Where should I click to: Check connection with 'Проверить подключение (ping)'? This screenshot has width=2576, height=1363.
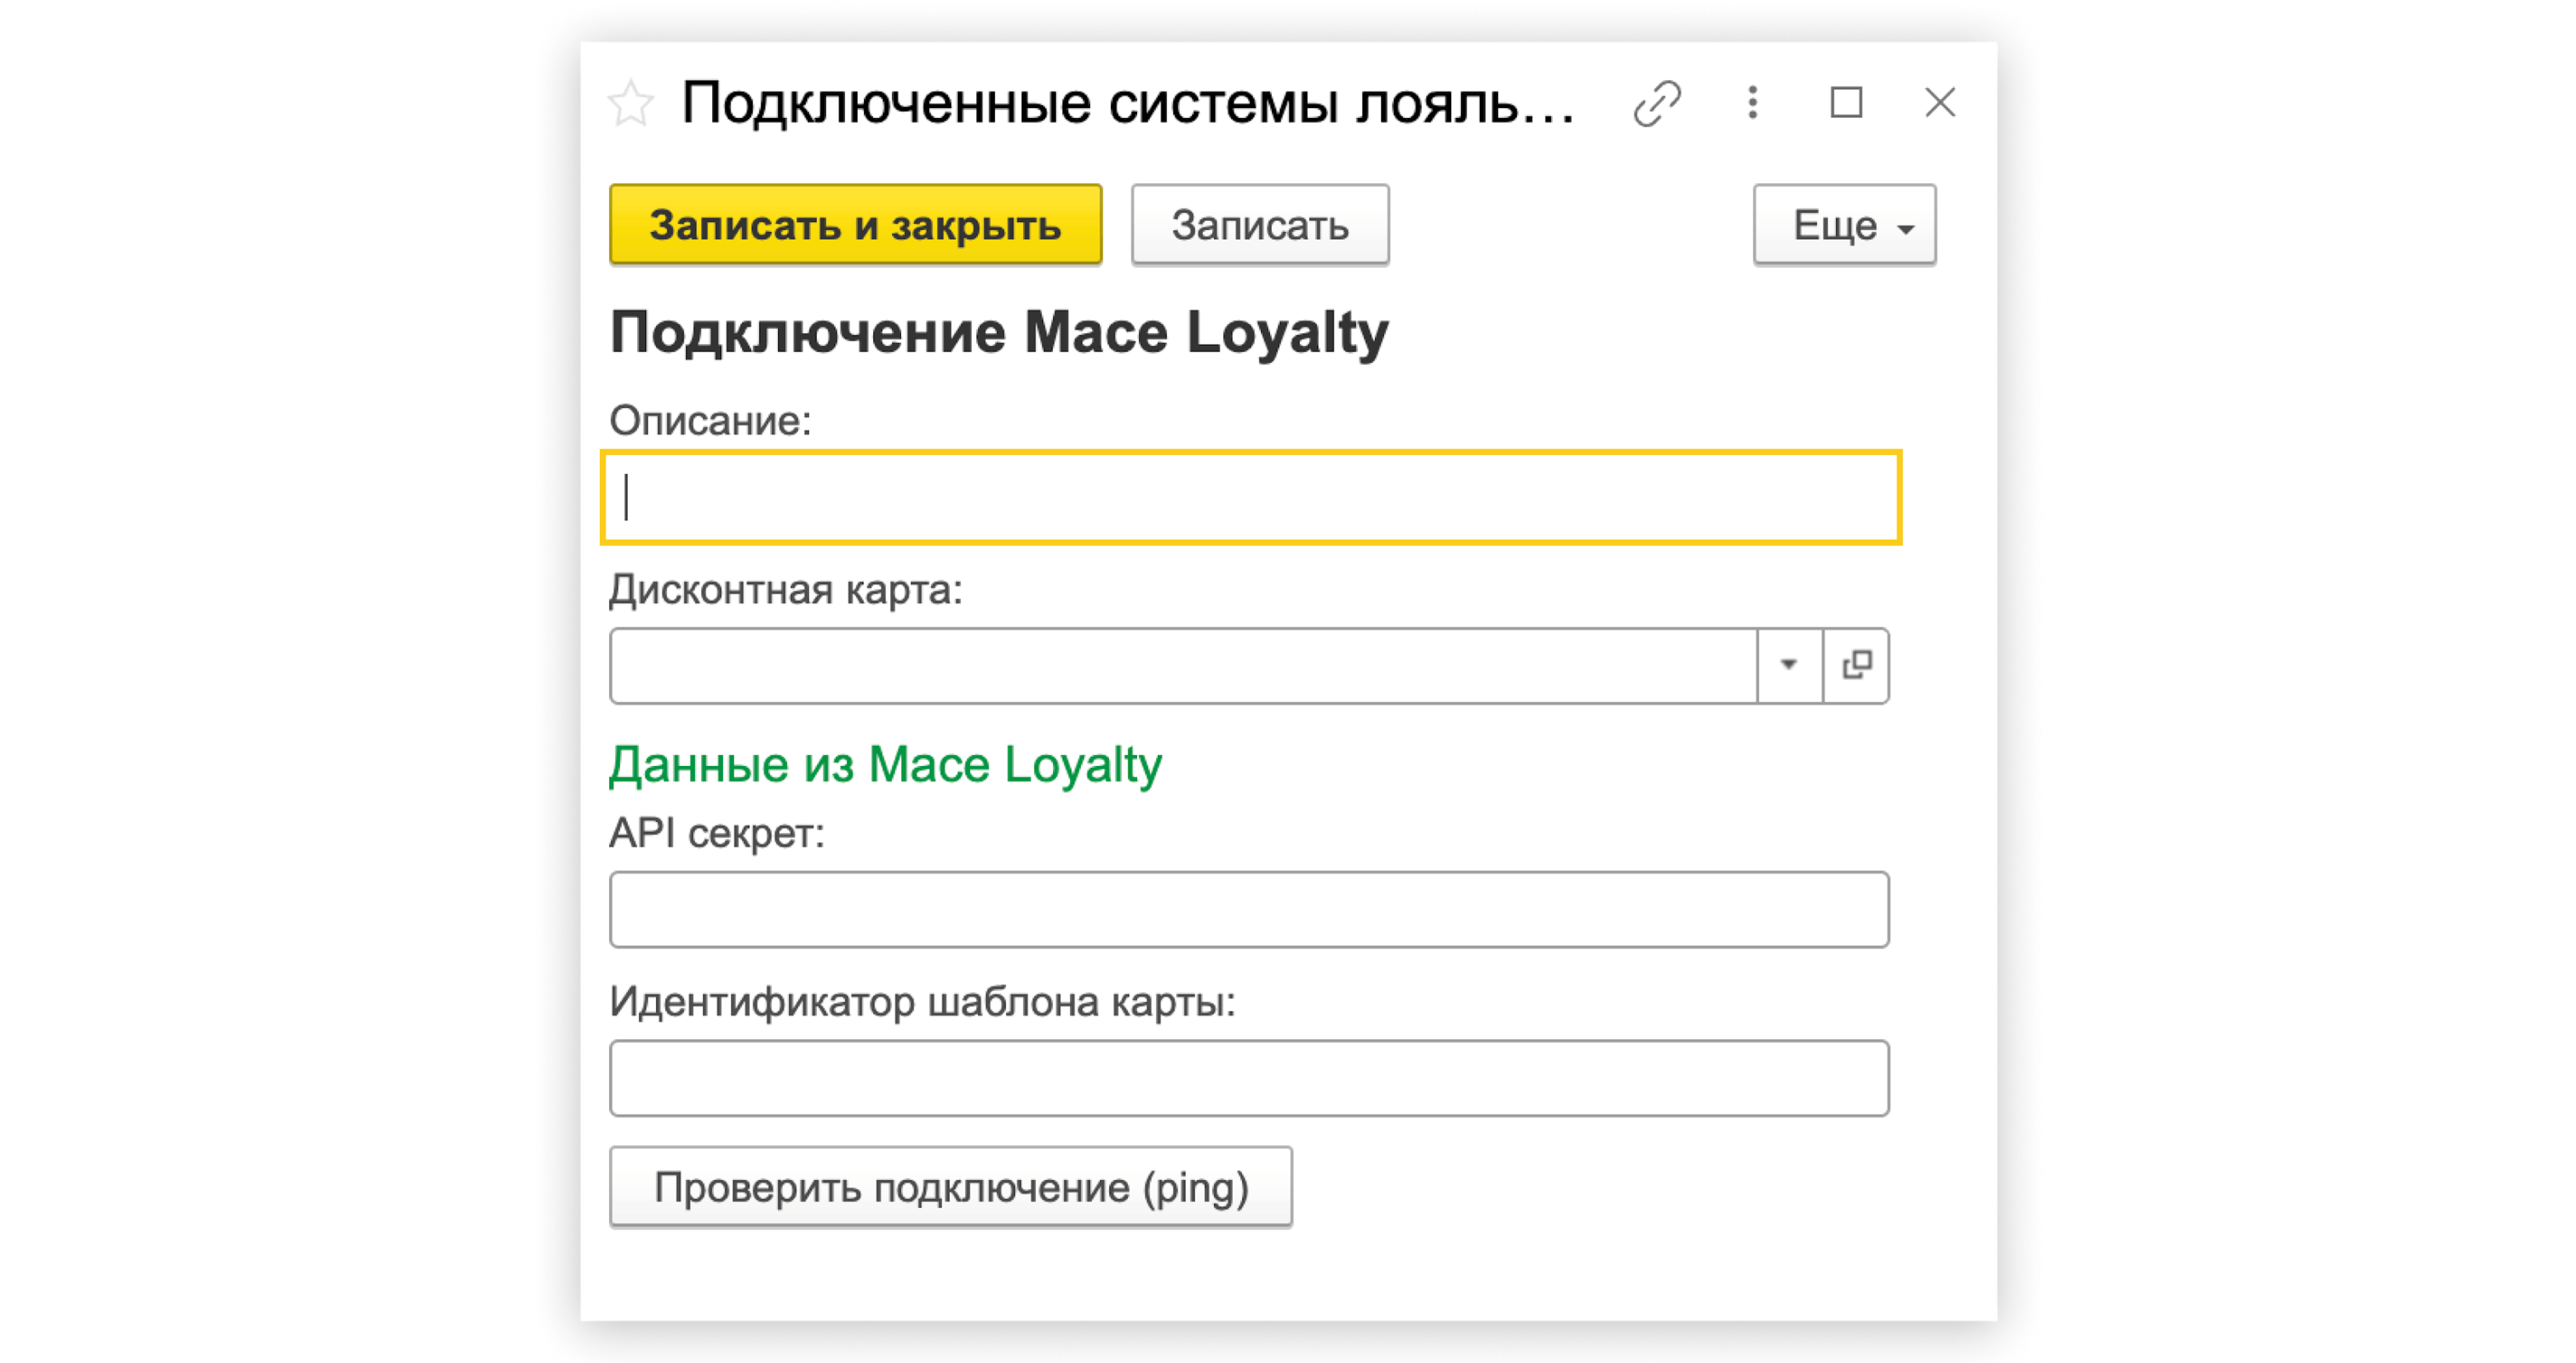951,1187
